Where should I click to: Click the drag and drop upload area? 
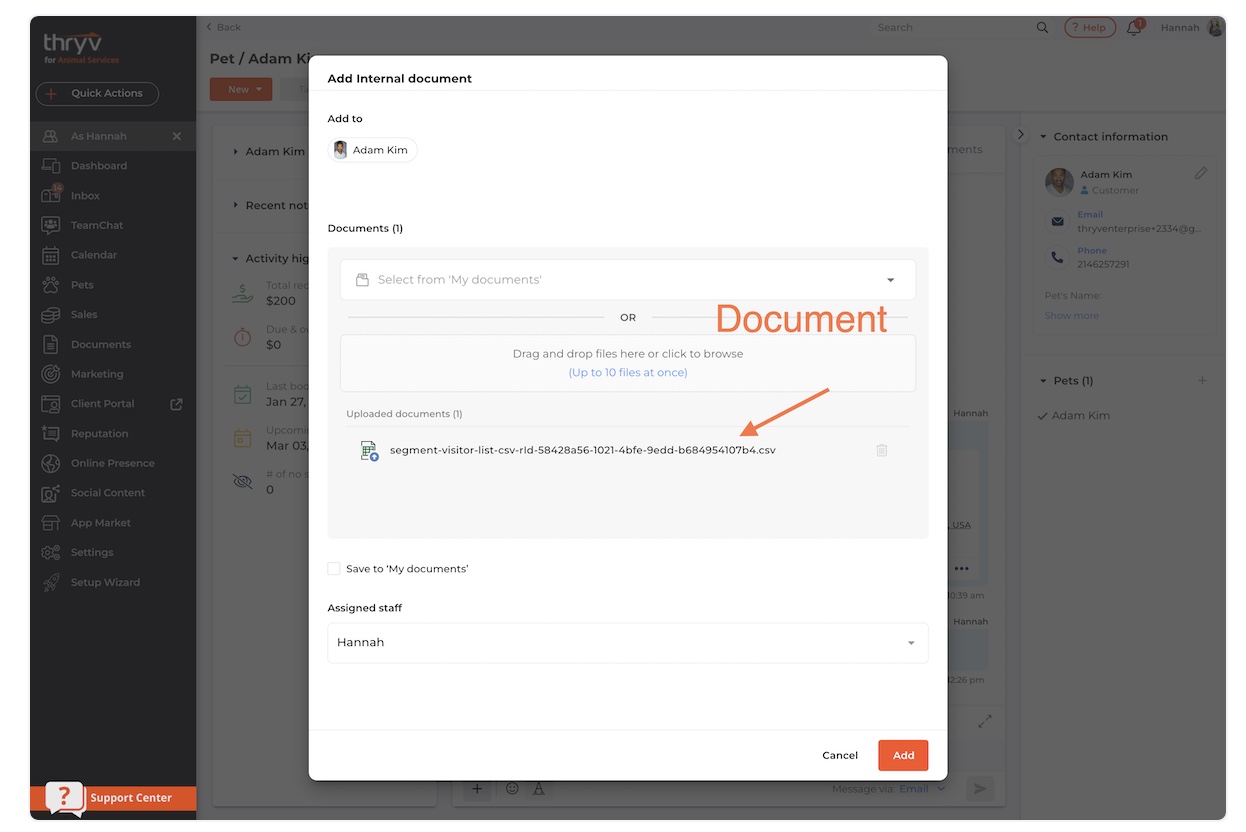pyautogui.click(x=627, y=362)
